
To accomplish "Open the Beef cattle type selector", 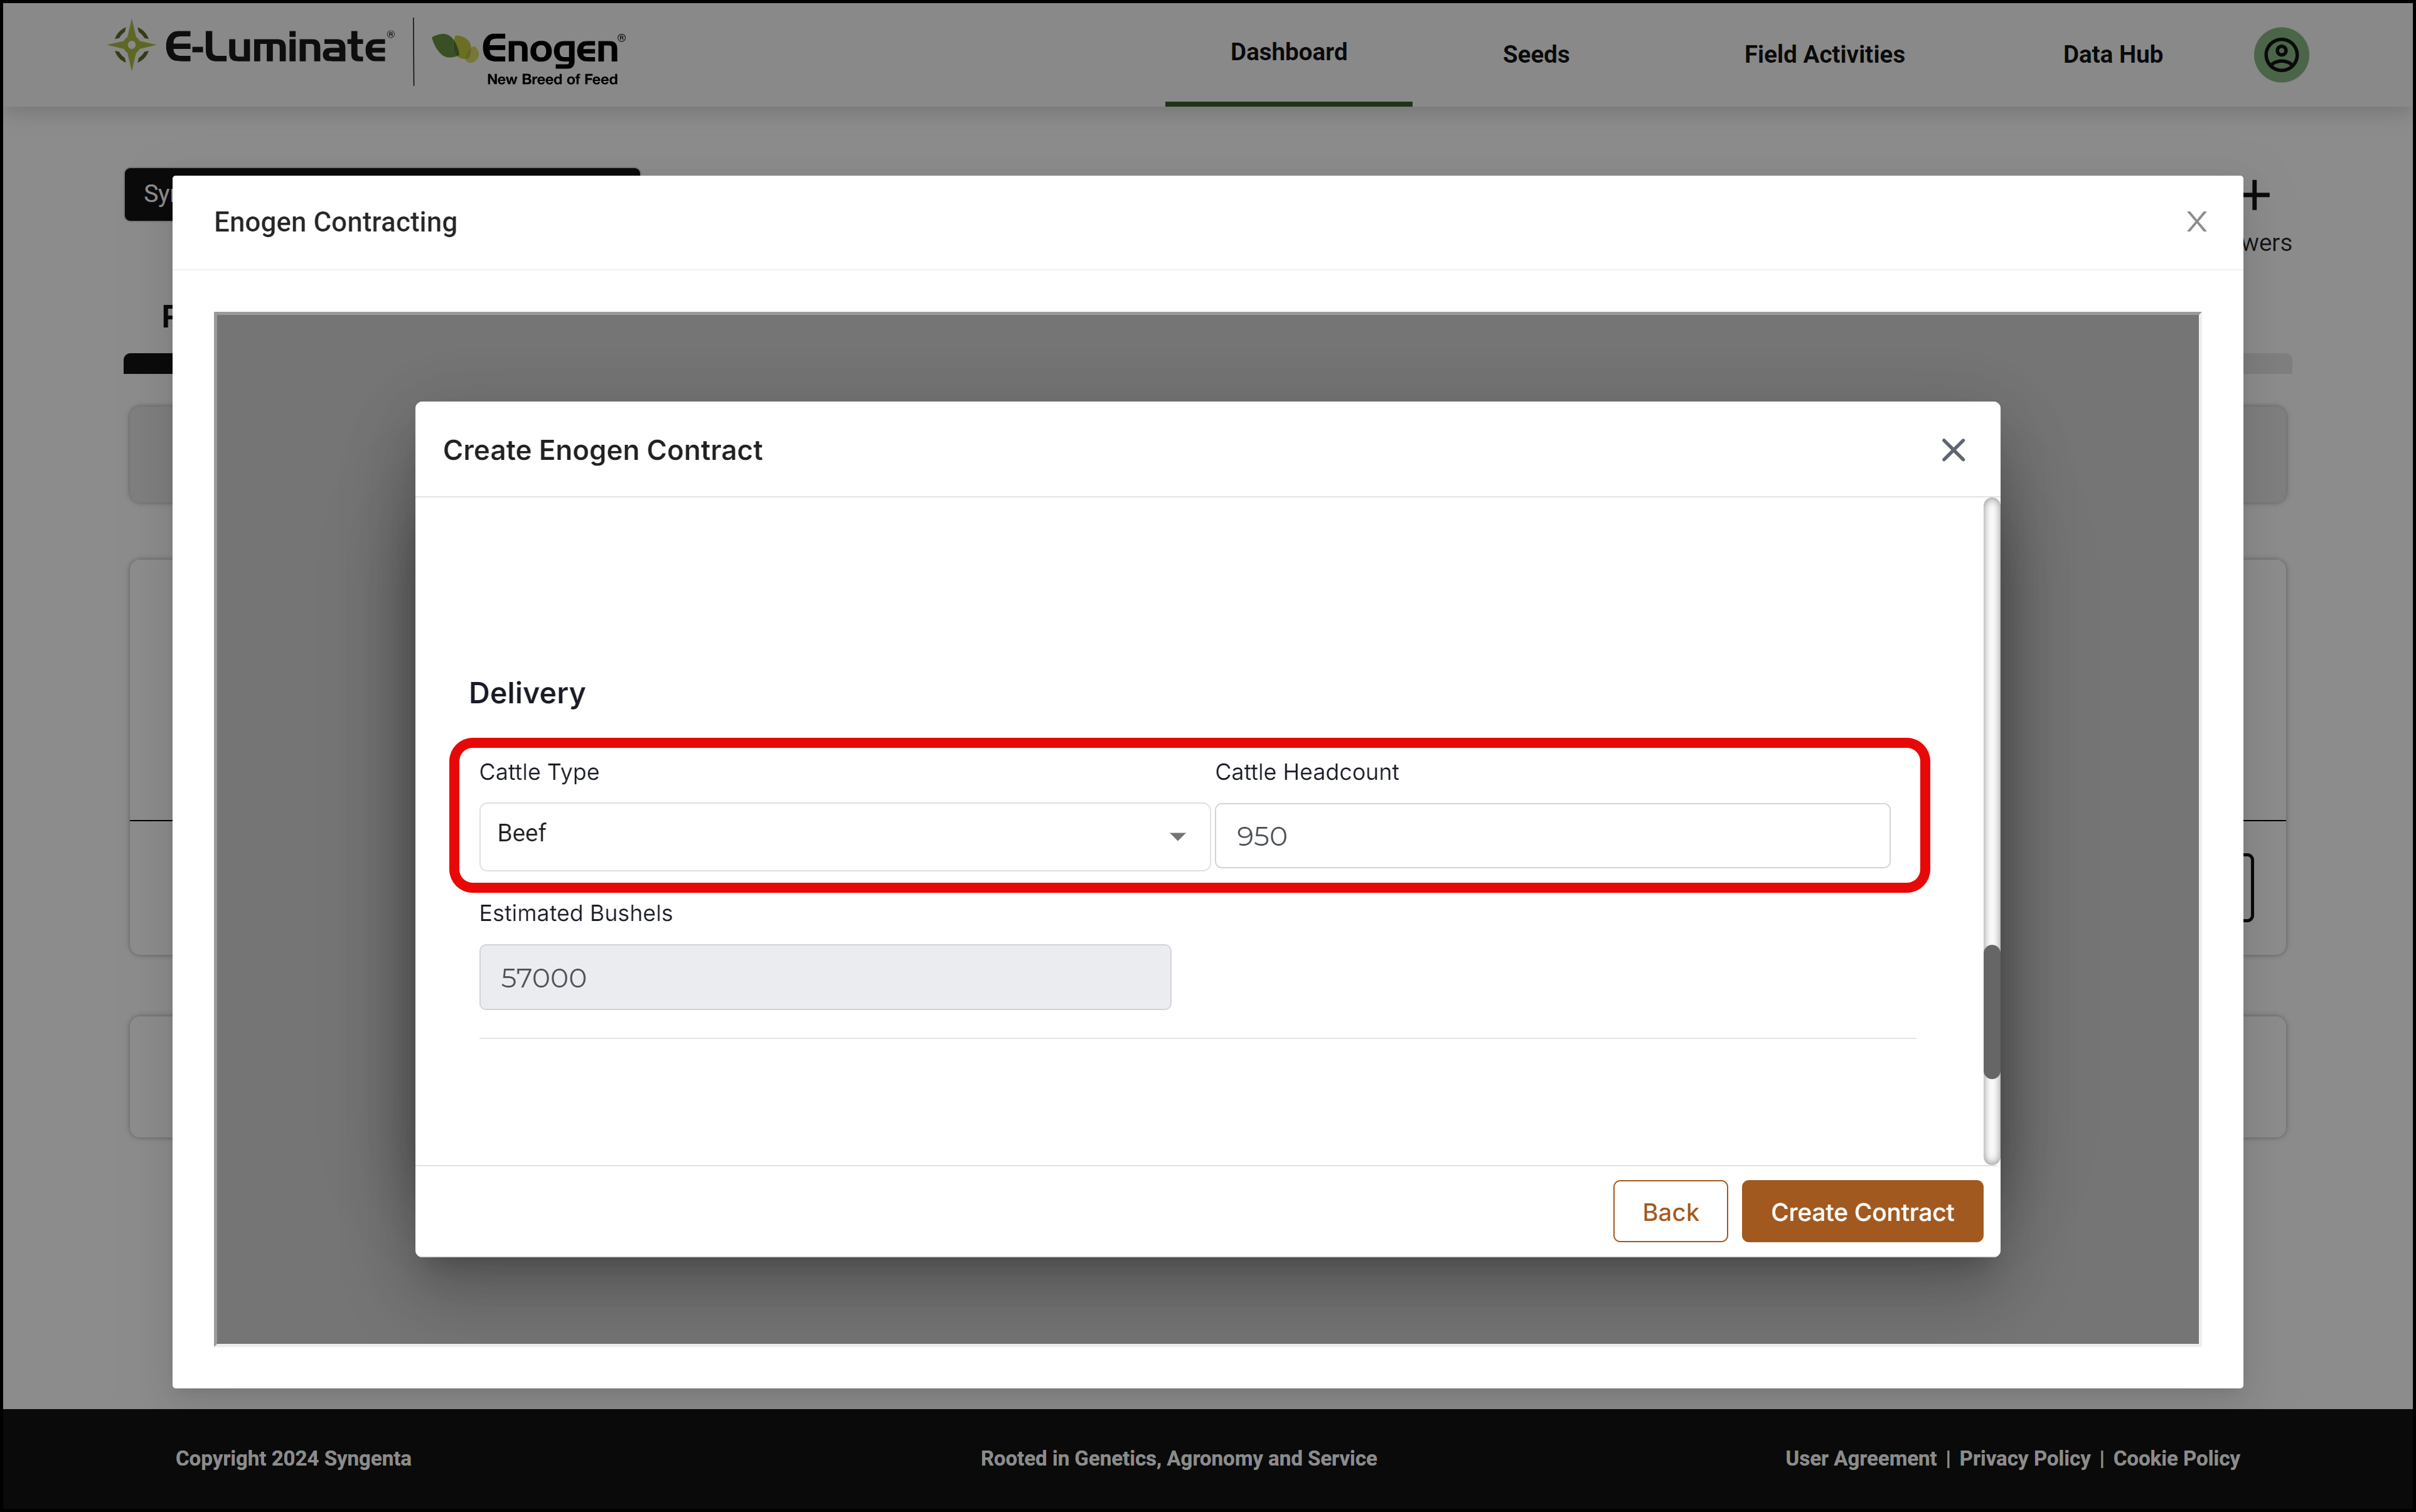I will (844, 836).
